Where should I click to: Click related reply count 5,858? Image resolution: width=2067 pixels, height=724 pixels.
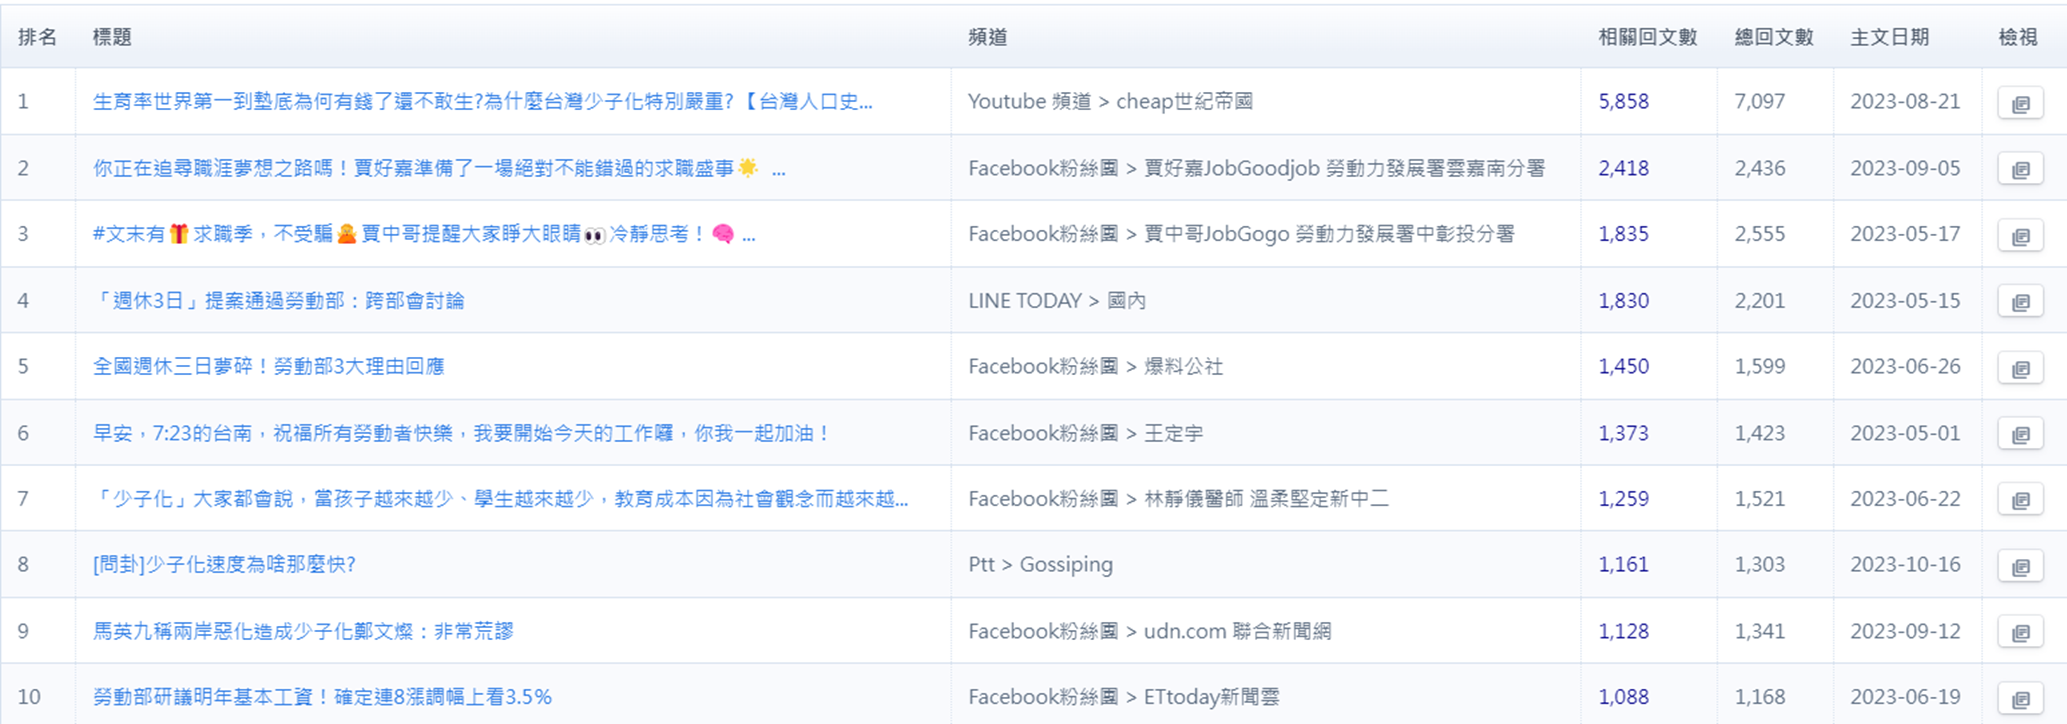[1623, 101]
